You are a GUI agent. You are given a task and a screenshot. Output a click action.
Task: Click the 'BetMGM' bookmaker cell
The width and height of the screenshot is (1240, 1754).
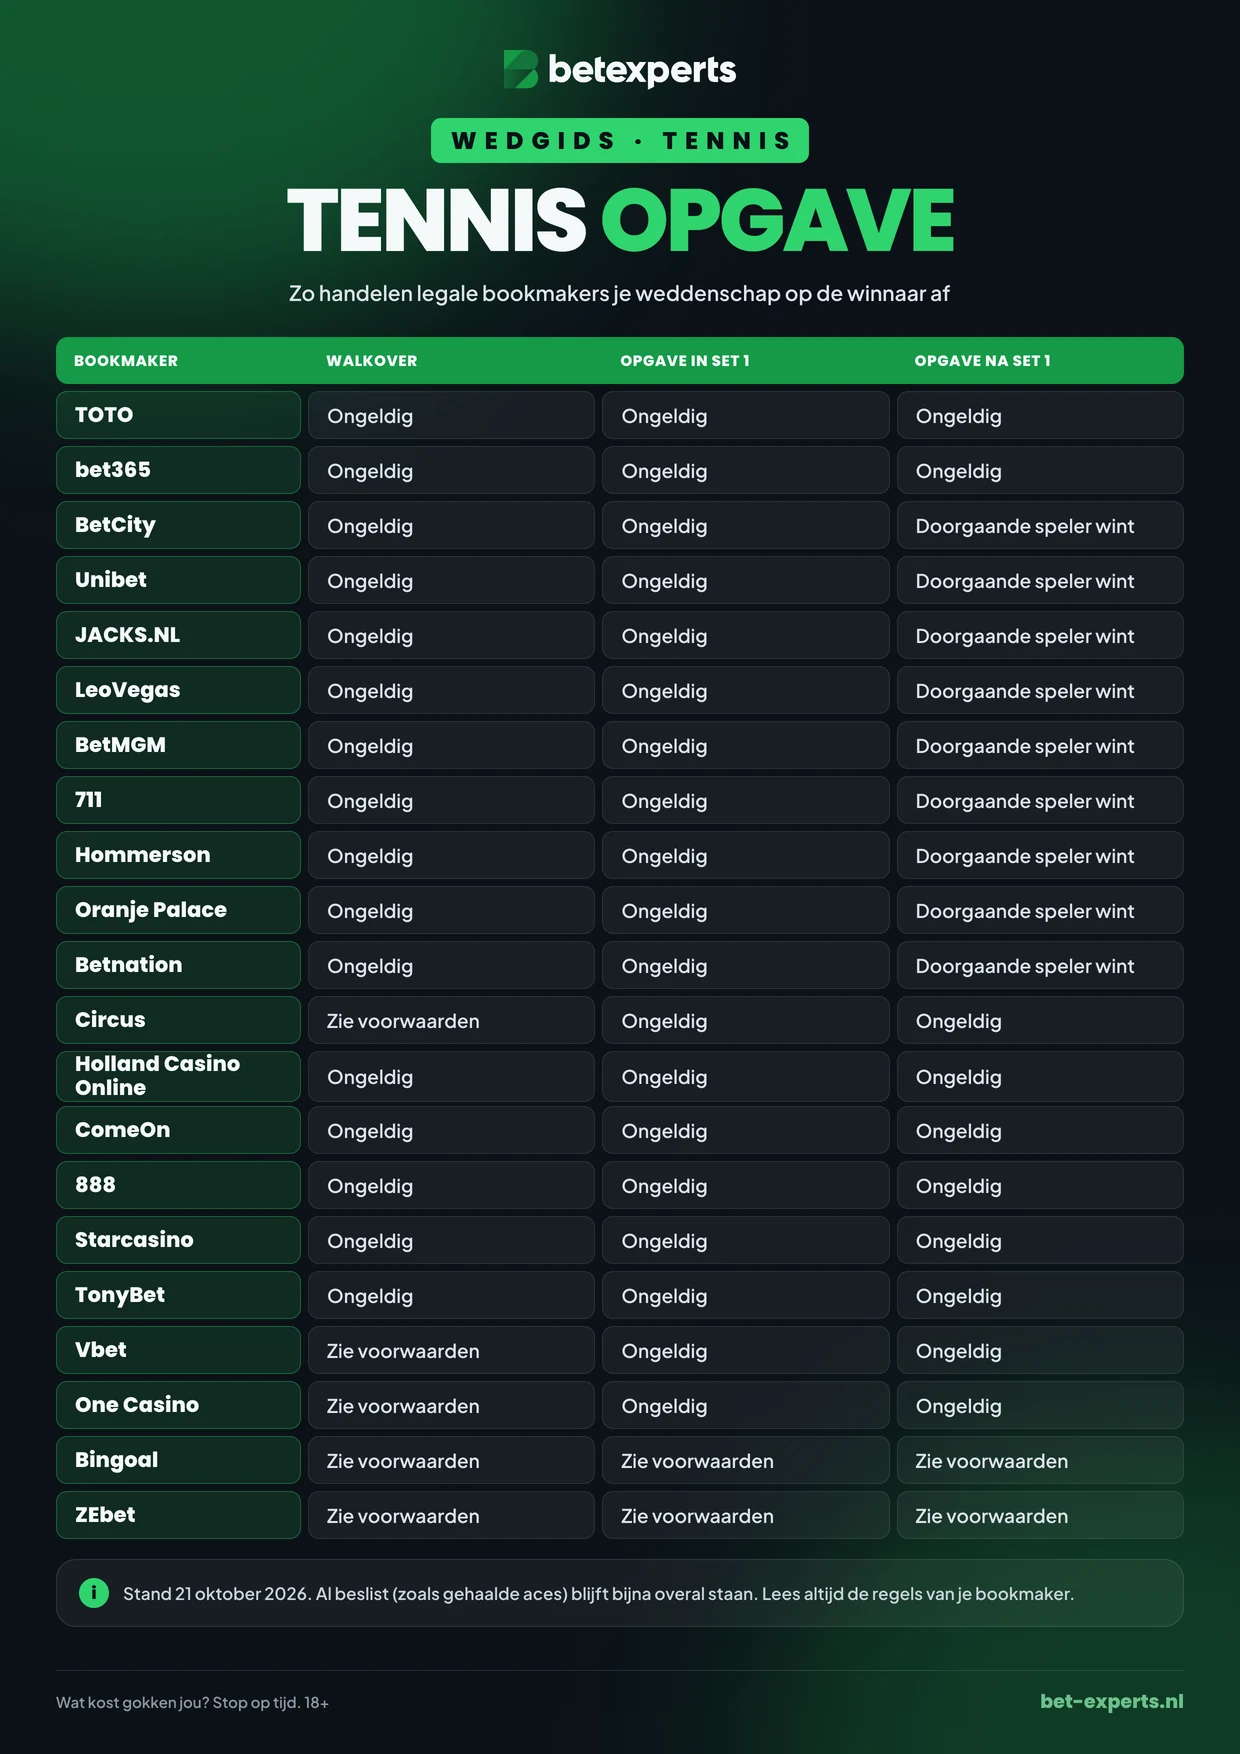pos(178,745)
